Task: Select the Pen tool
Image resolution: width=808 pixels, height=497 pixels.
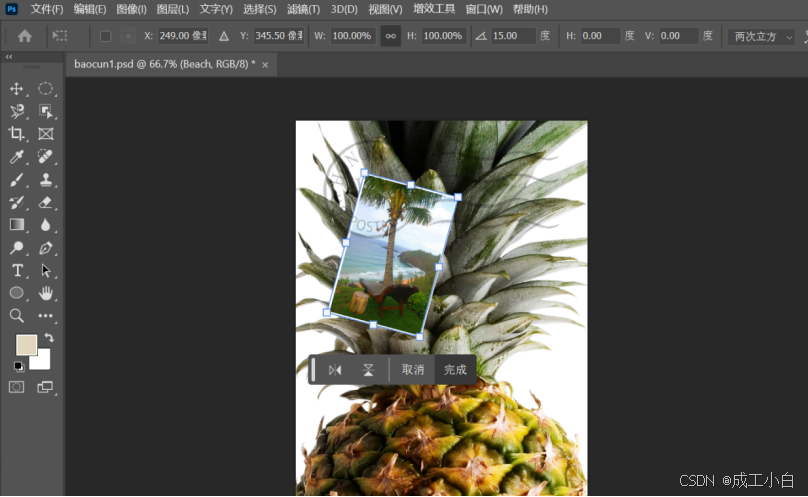Action: click(45, 247)
